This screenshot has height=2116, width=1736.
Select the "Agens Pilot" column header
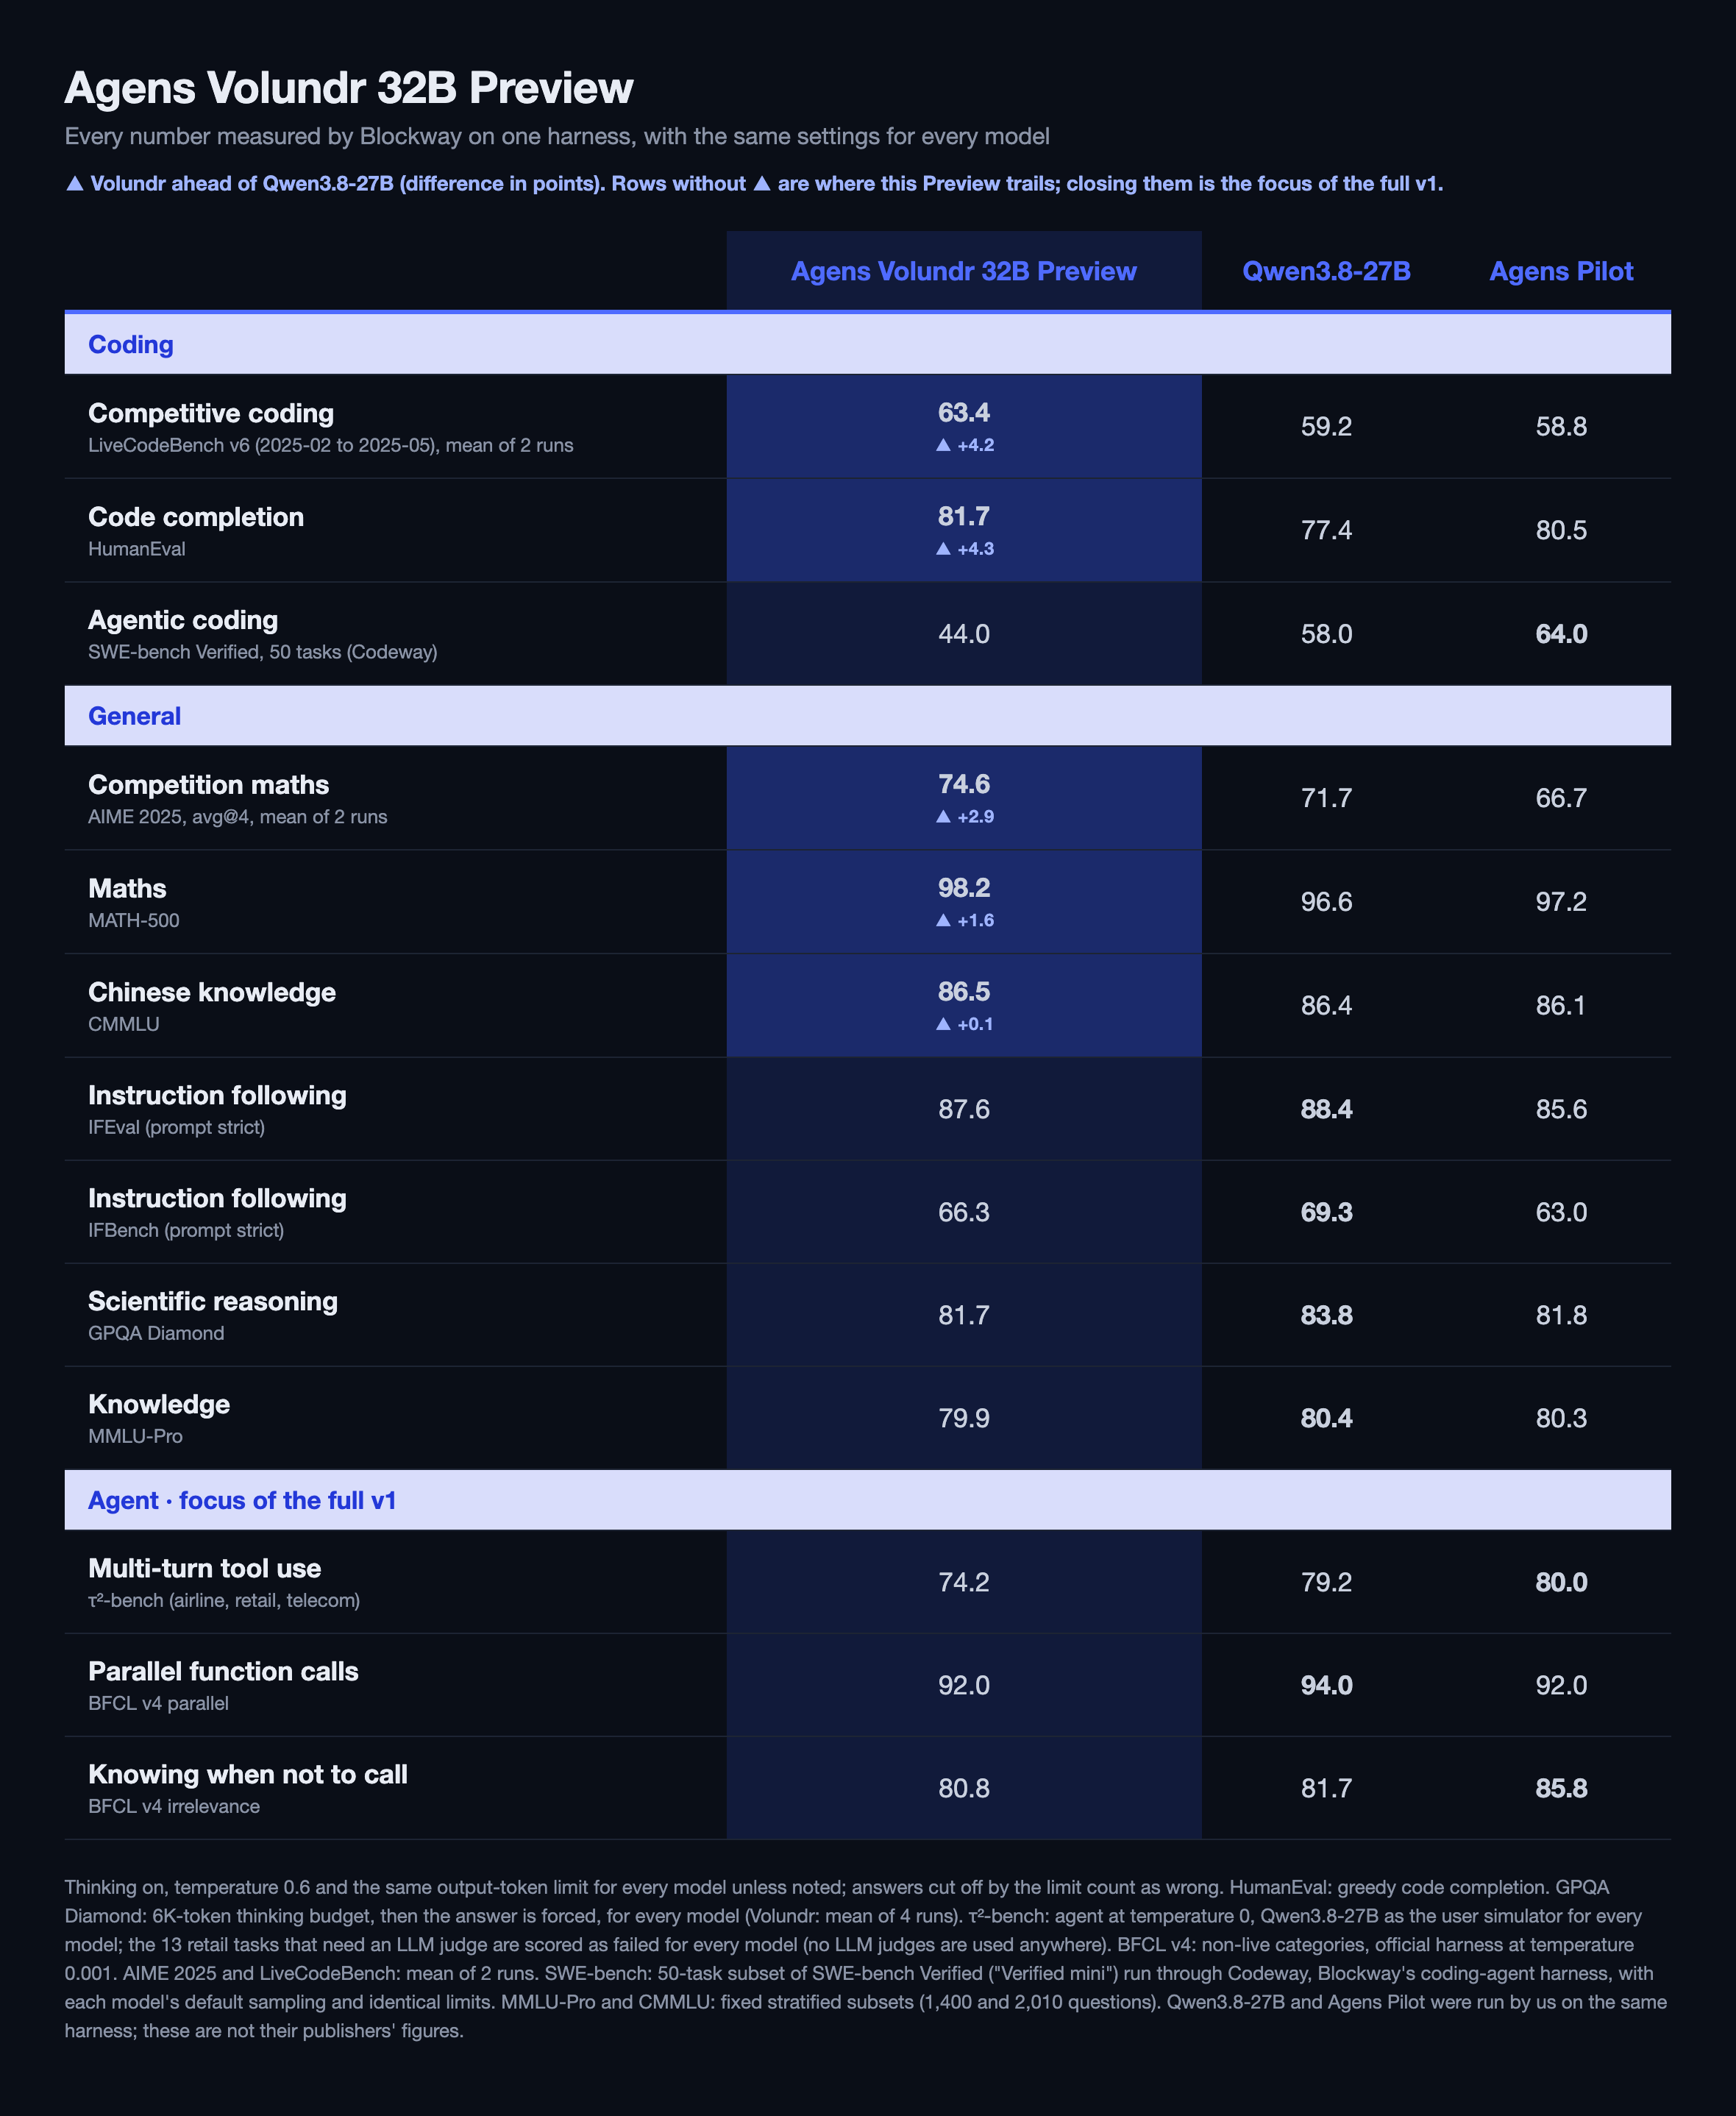(1561, 271)
